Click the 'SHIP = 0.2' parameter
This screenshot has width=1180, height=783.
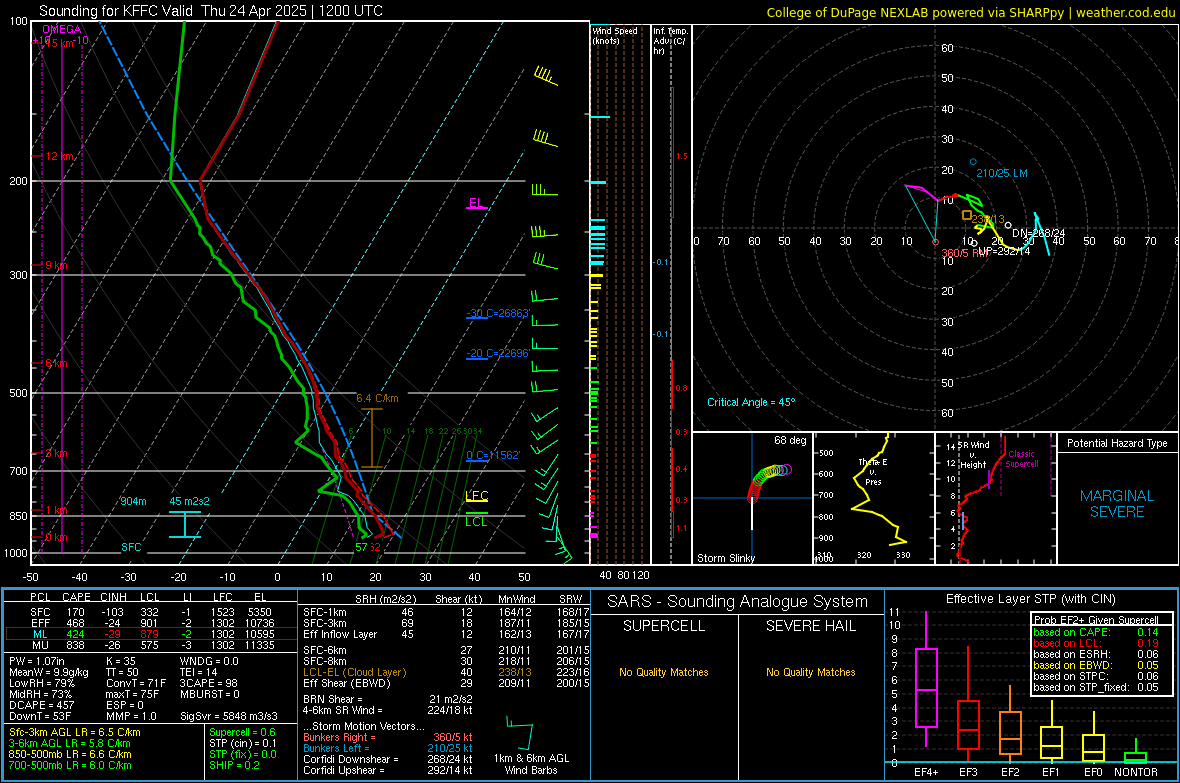tap(235, 765)
